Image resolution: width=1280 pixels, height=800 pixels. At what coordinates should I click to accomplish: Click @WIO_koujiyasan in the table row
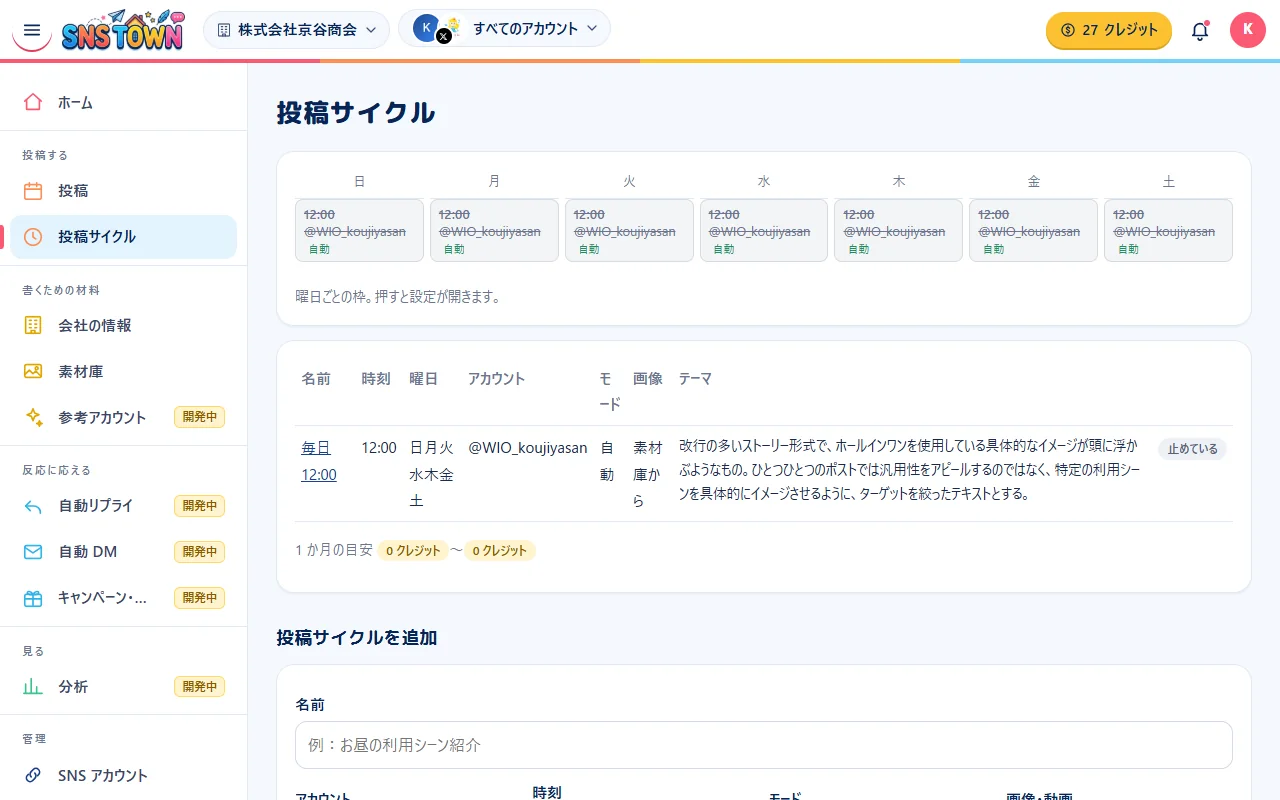tap(527, 448)
